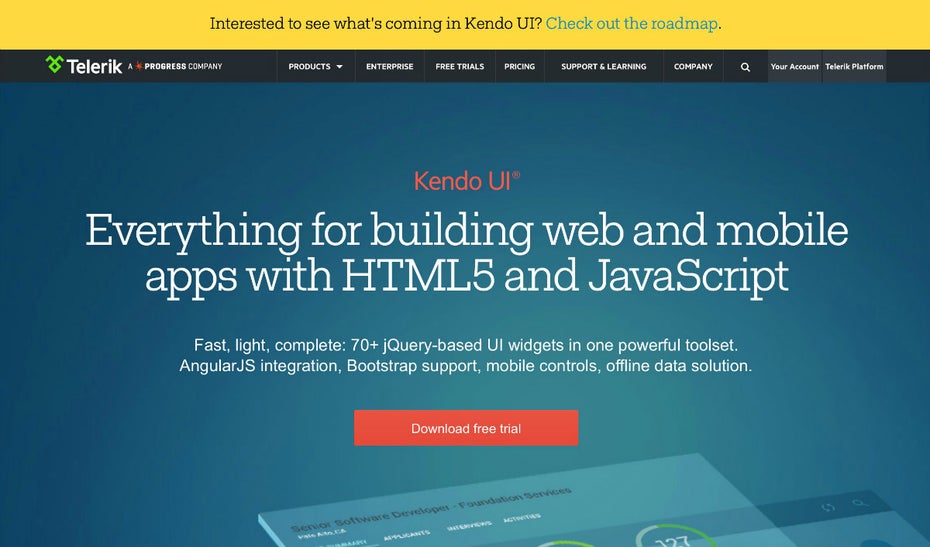This screenshot has height=547, width=930.
Task: Go to Free Trials
Action: pos(460,66)
